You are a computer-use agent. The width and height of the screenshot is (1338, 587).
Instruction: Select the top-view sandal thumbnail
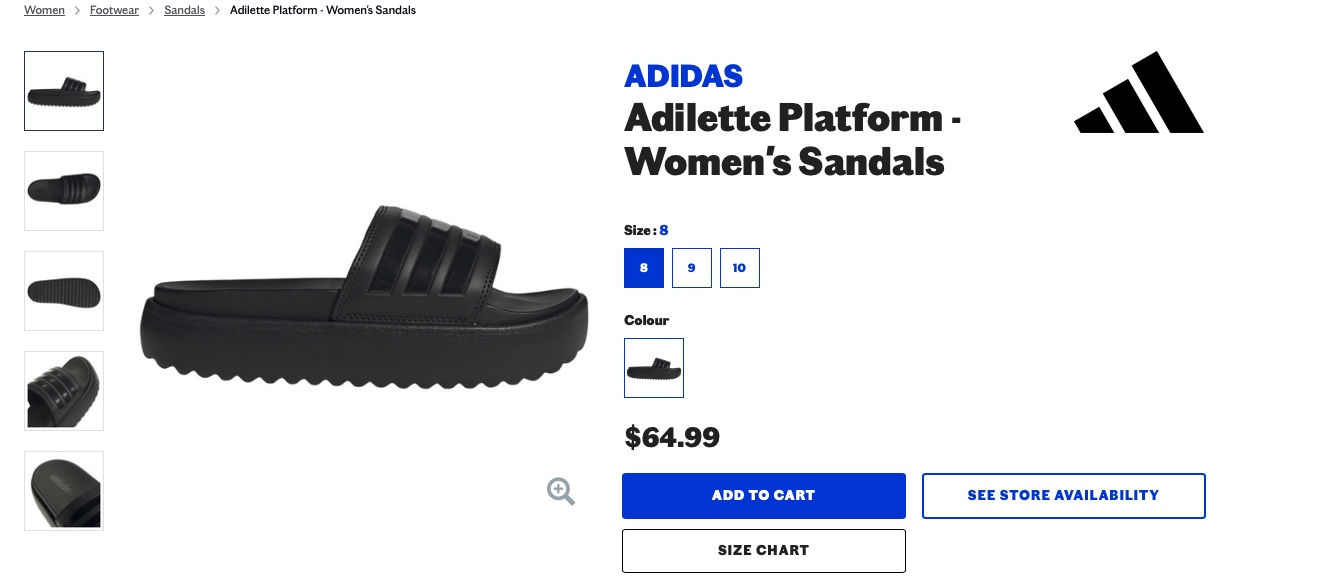coord(64,191)
